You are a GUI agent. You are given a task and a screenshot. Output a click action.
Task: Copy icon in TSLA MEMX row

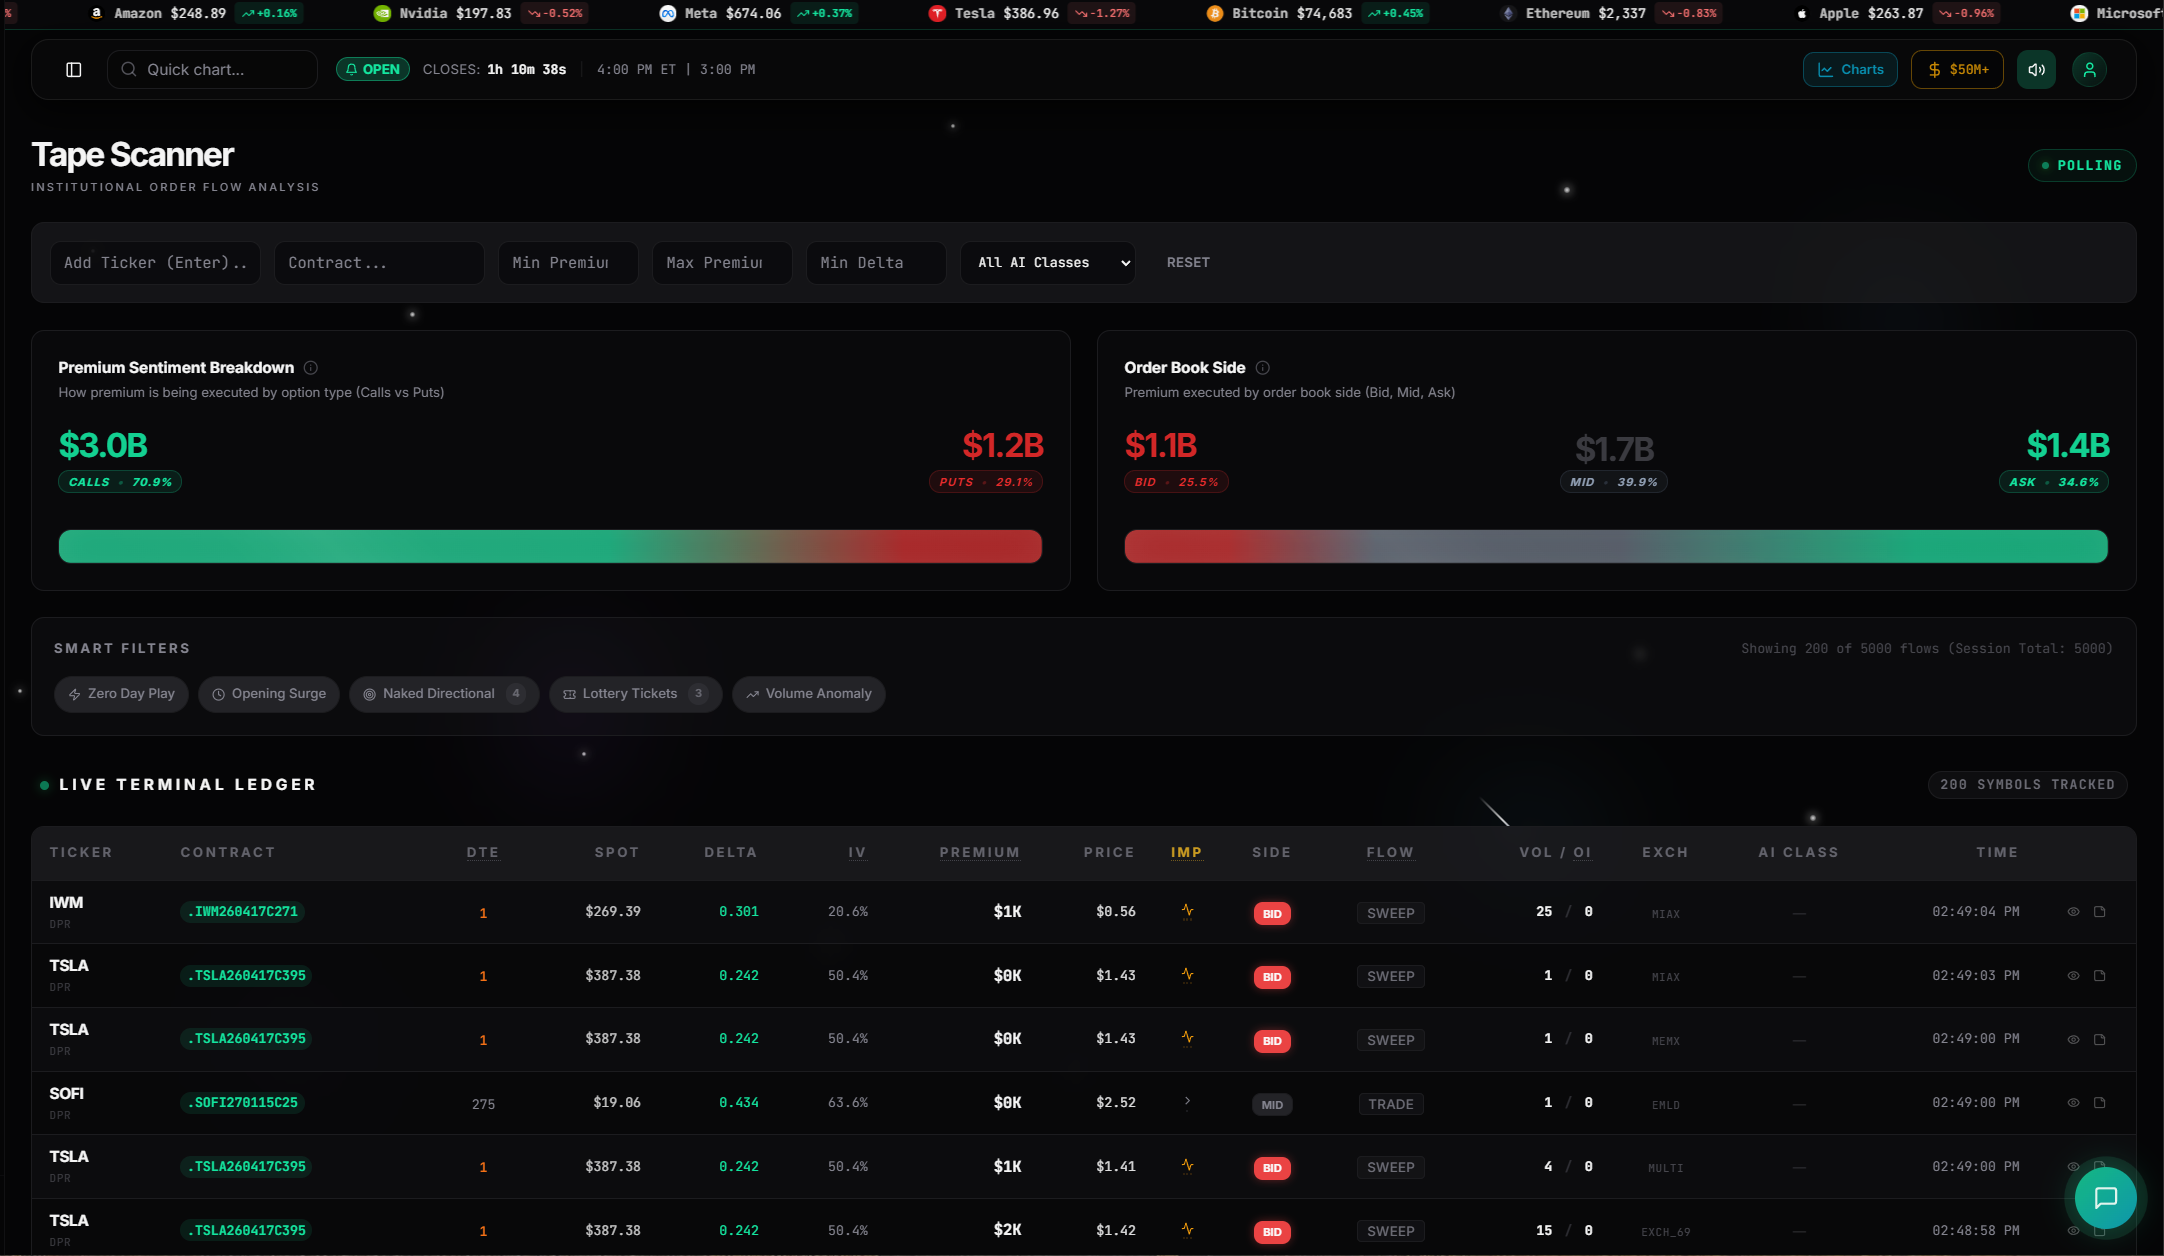click(2099, 1039)
